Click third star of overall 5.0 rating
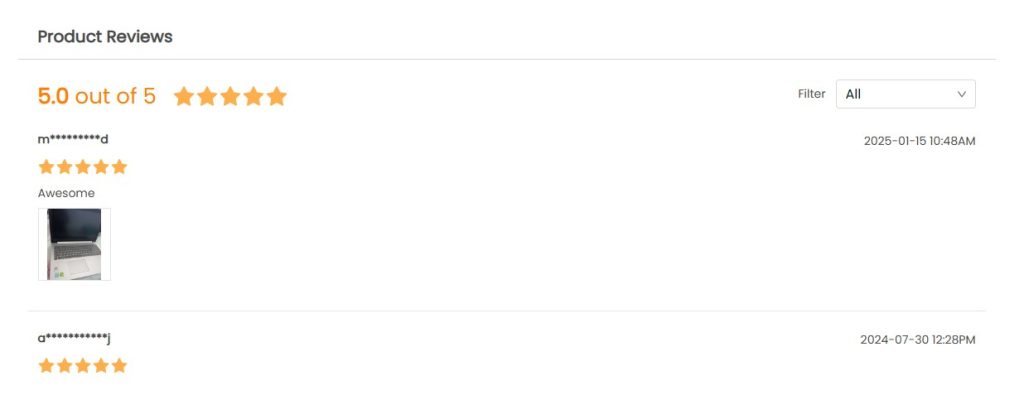Screen dimensions: 1024x400 (231, 97)
